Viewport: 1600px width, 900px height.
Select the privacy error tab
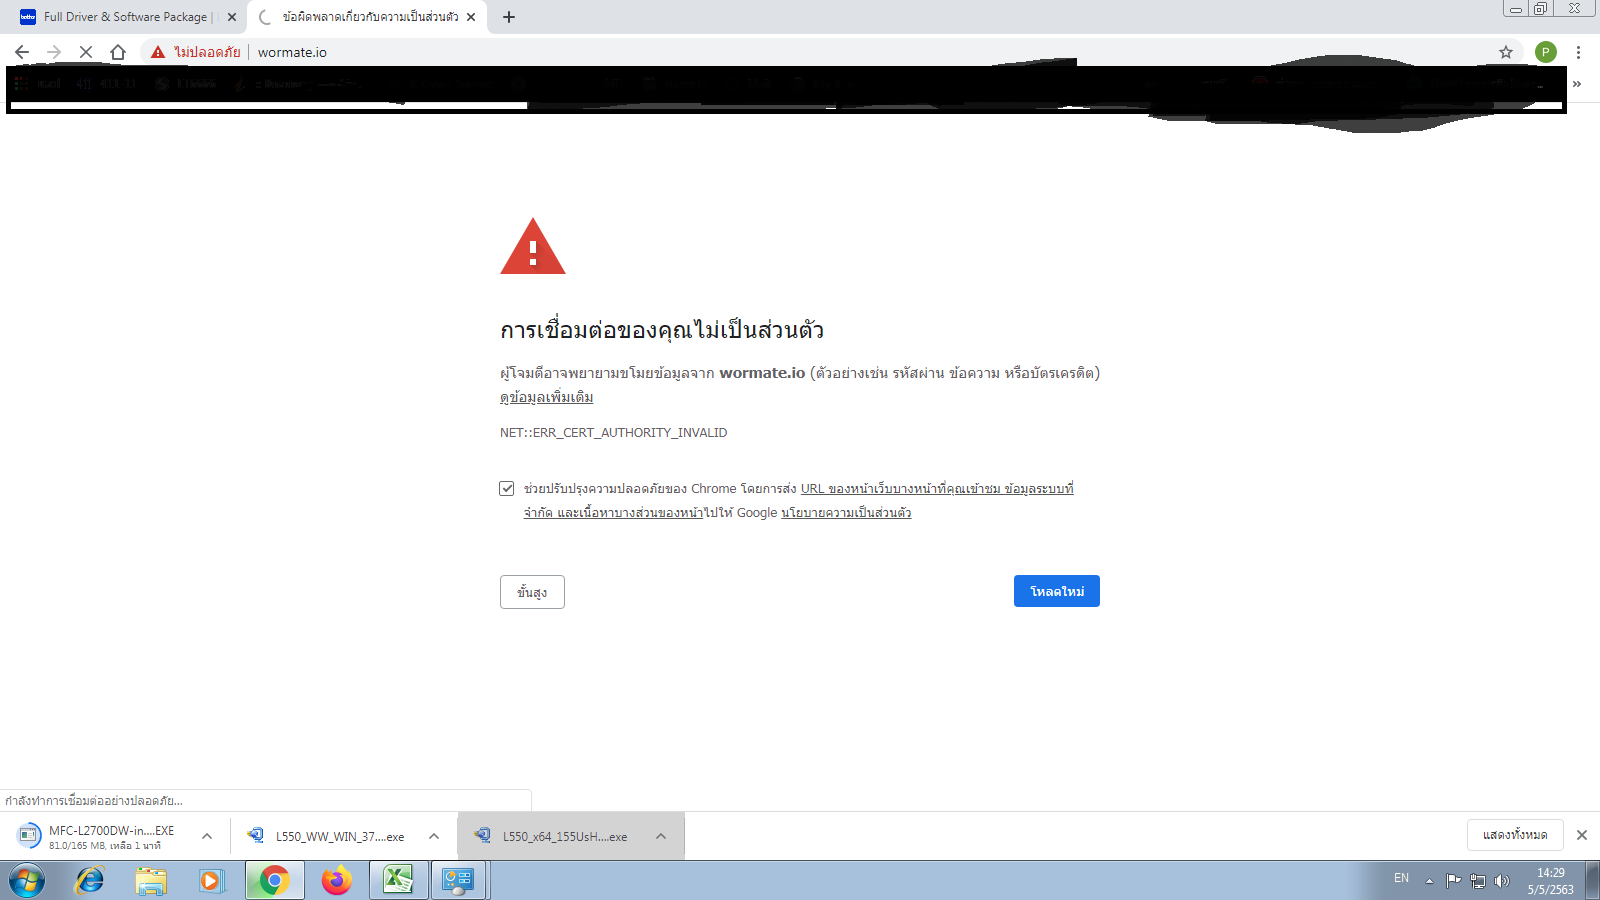[368, 17]
